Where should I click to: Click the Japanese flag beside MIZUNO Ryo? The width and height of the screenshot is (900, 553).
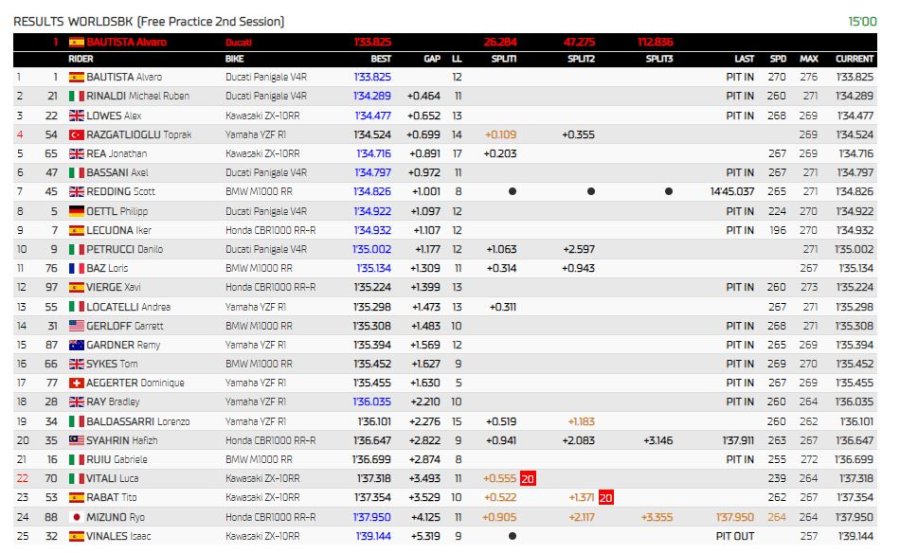coord(76,517)
